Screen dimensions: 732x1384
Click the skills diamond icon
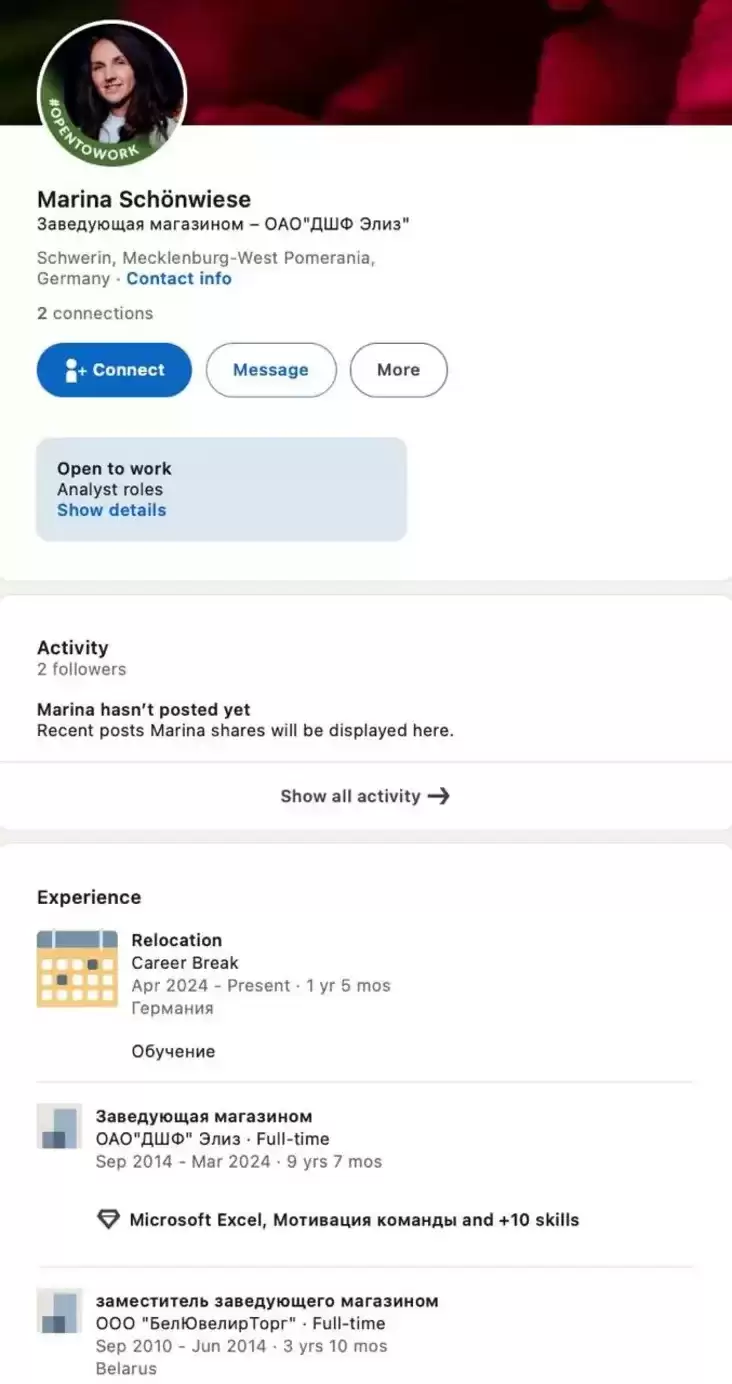click(108, 1220)
